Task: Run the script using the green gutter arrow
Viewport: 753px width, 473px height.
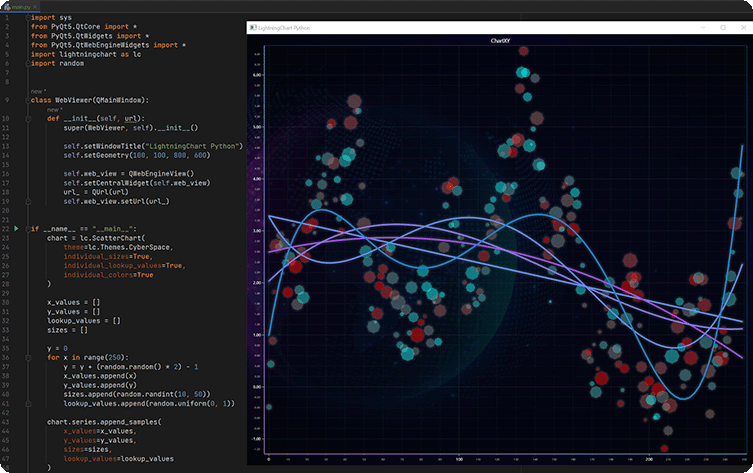Action: (15, 229)
